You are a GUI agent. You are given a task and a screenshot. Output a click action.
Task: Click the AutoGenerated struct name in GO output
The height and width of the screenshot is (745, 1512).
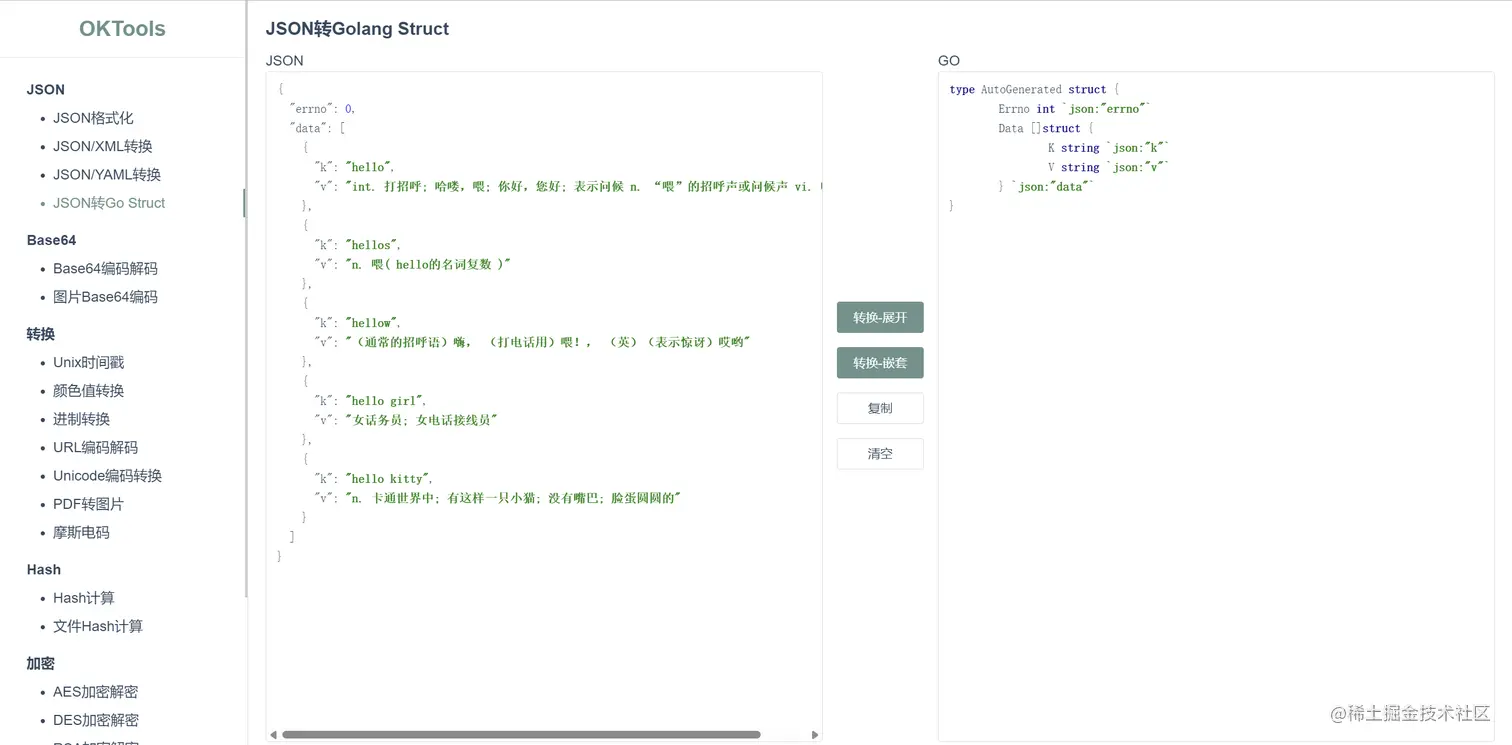1021,90
